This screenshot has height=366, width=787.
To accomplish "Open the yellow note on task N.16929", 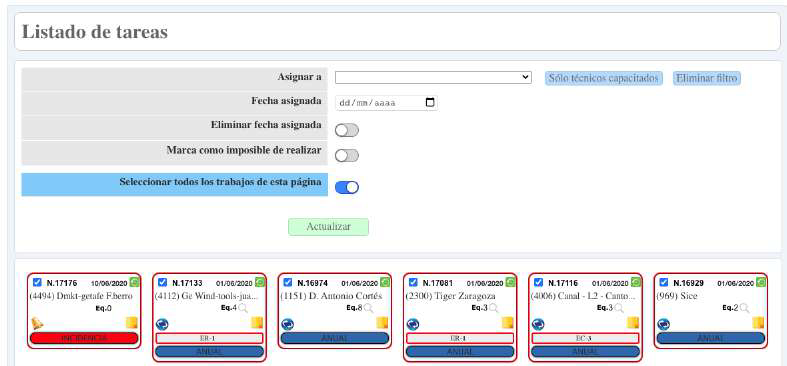I will (x=758, y=322).
